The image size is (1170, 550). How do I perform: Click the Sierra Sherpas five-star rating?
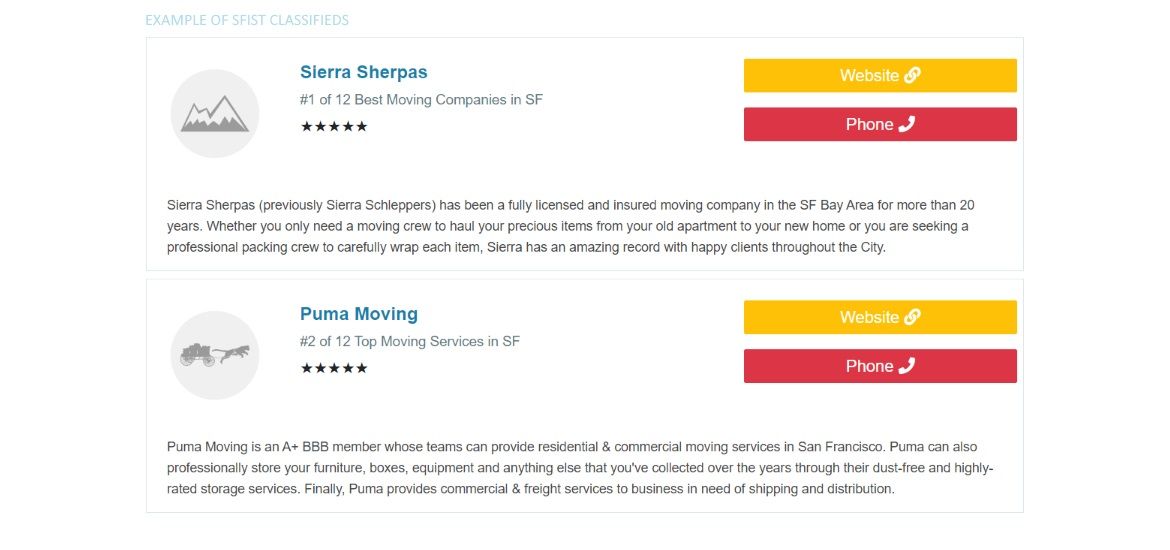334,127
